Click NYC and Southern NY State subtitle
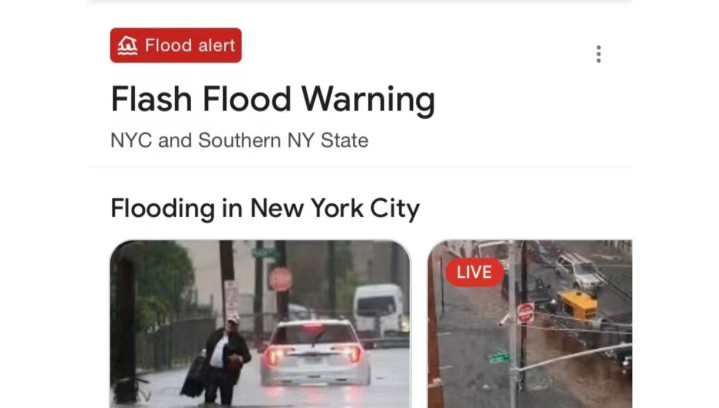Image resolution: width=719 pixels, height=408 pixels. click(239, 140)
